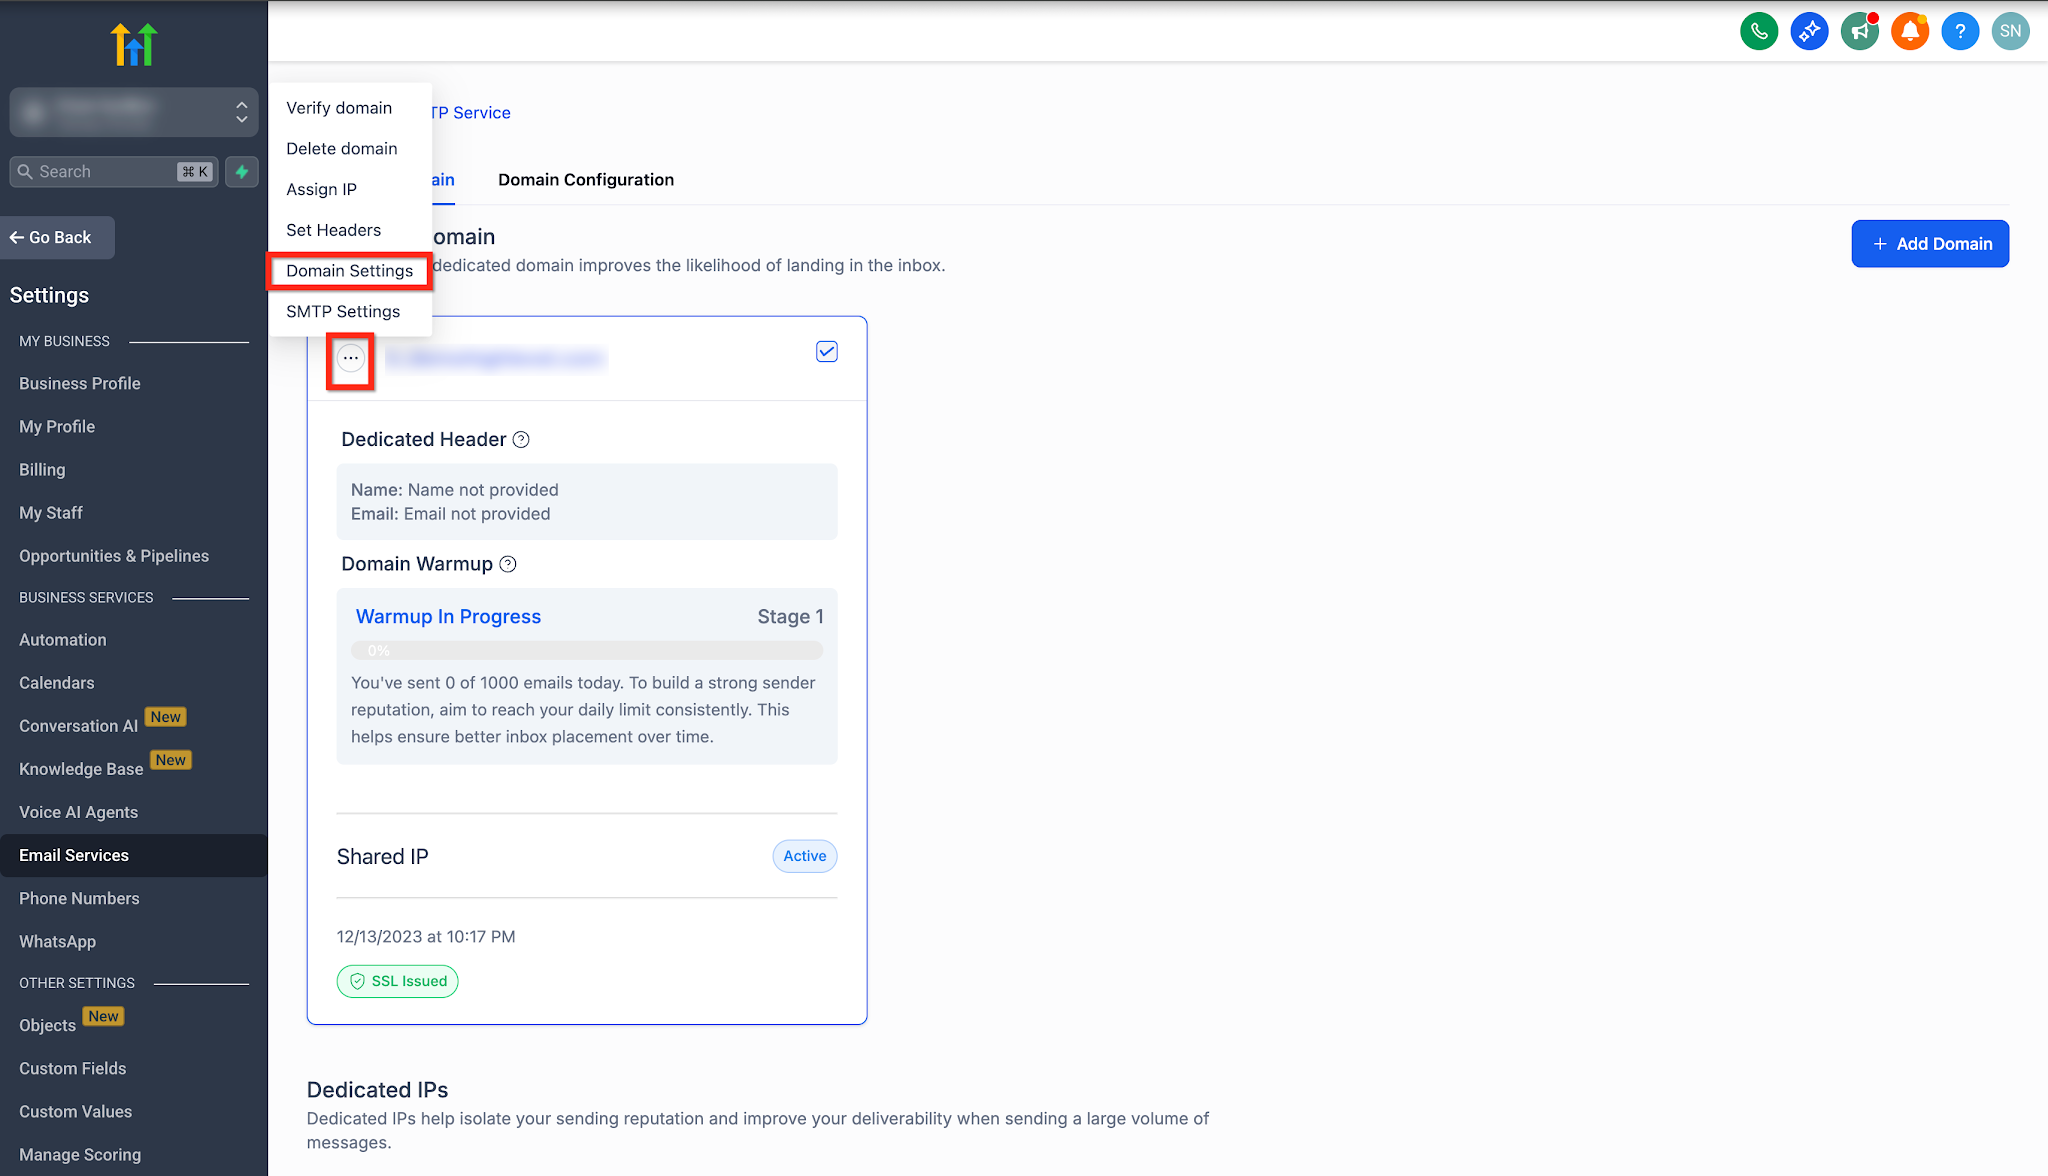Open the SN user avatar menu
The image size is (2048, 1176).
[x=2010, y=31]
